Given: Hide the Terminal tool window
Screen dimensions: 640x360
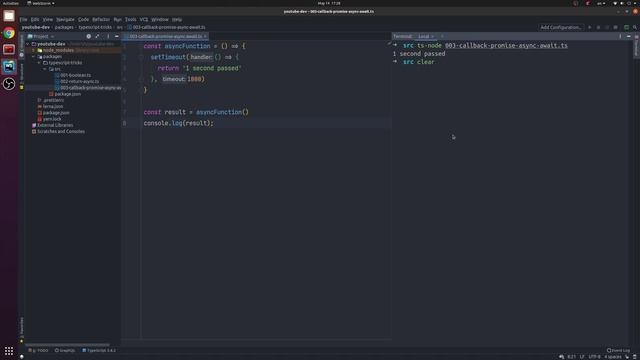Looking at the screenshot, I should point(629,36).
